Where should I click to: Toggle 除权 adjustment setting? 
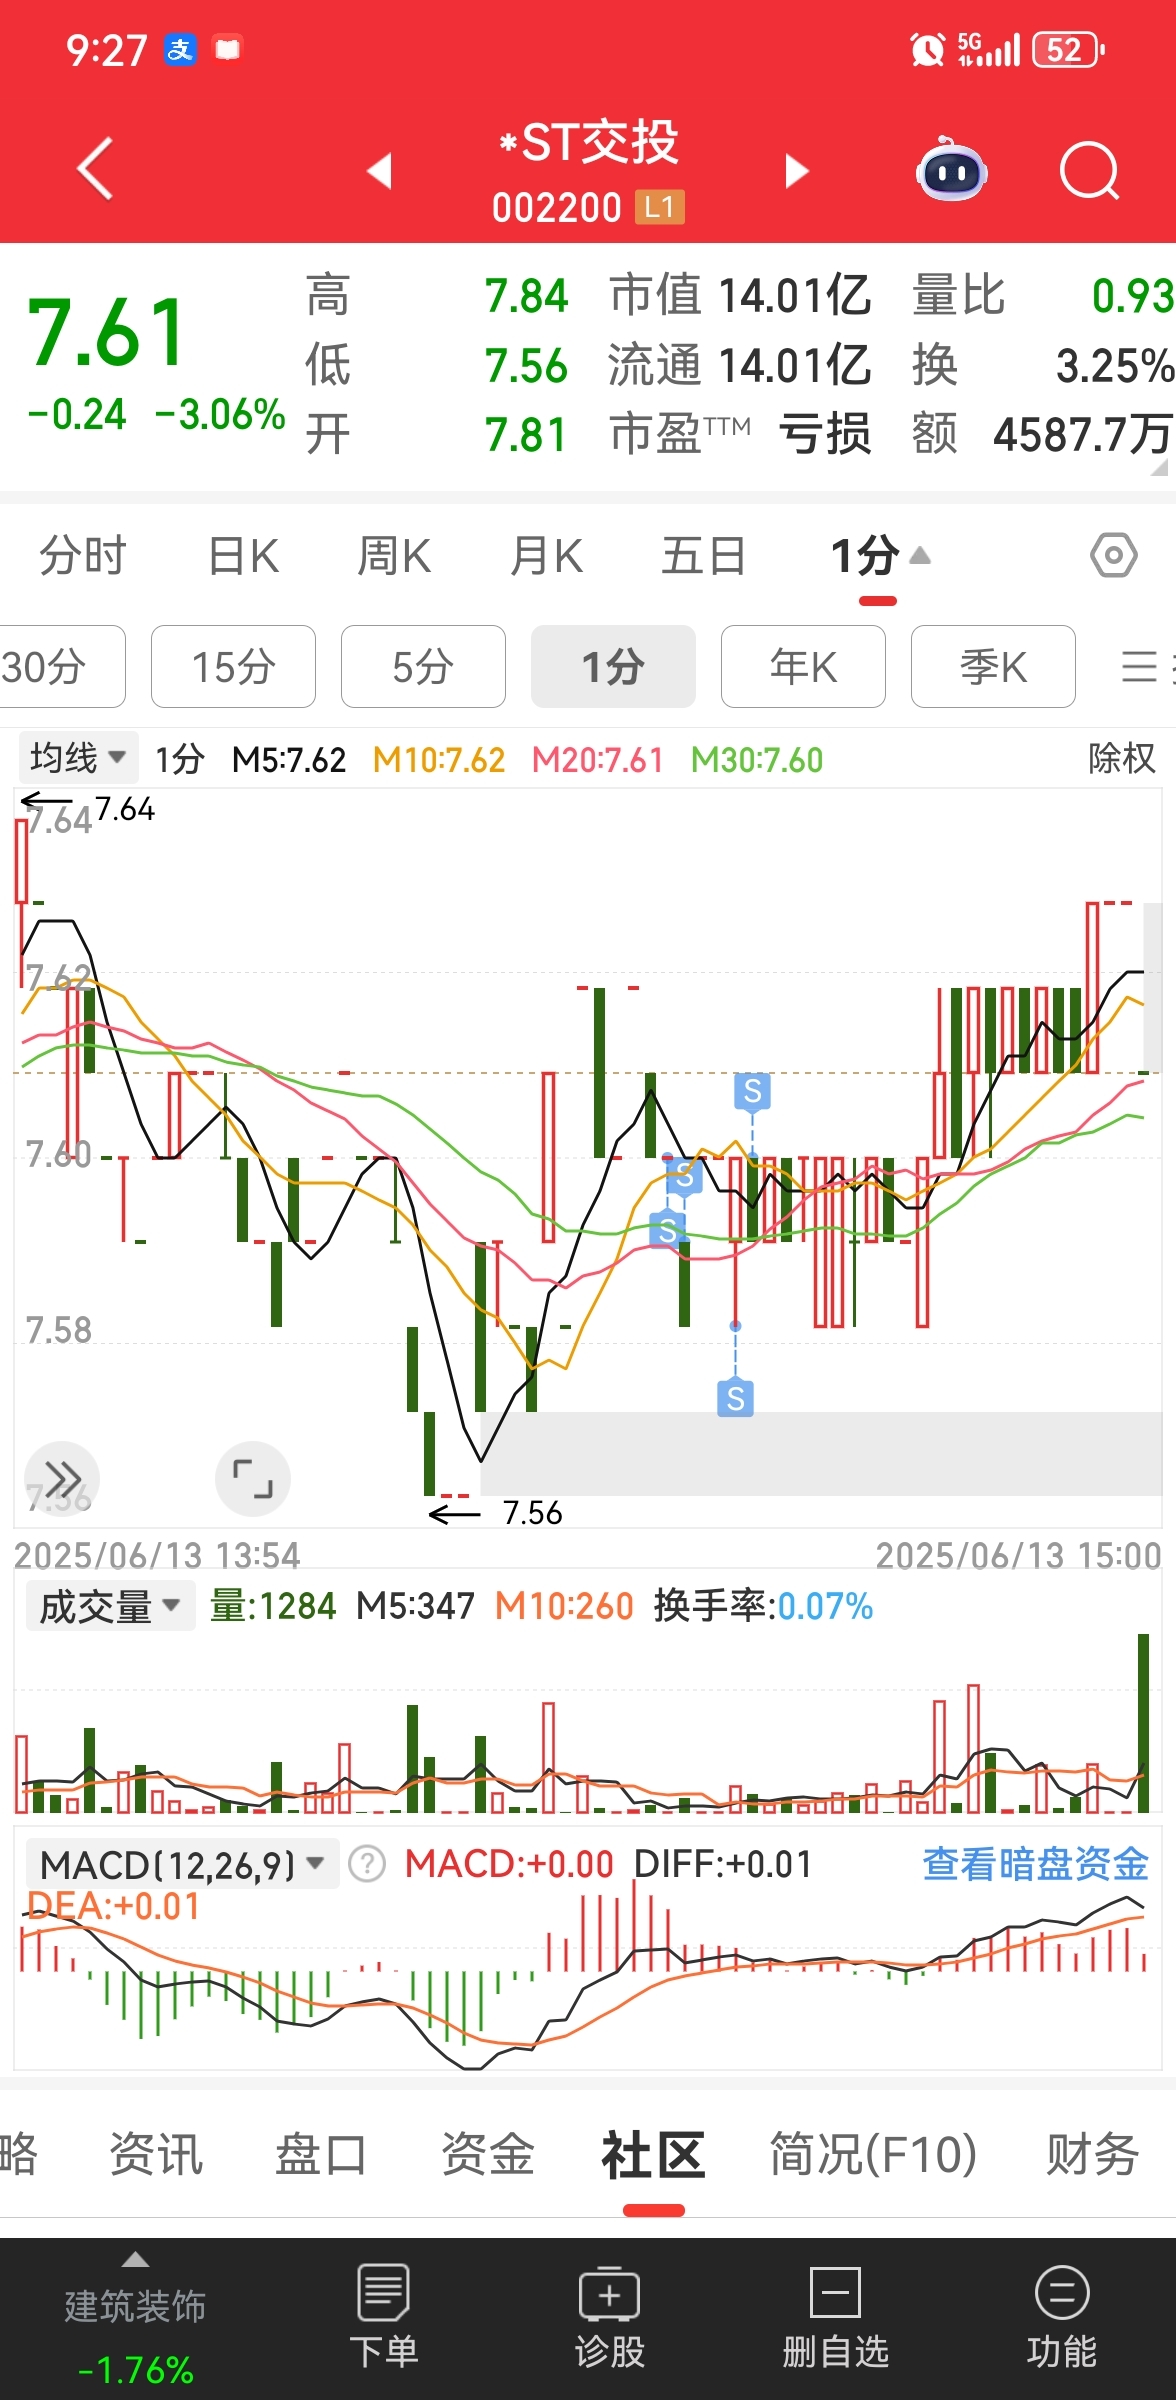[x=1122, y=758]
